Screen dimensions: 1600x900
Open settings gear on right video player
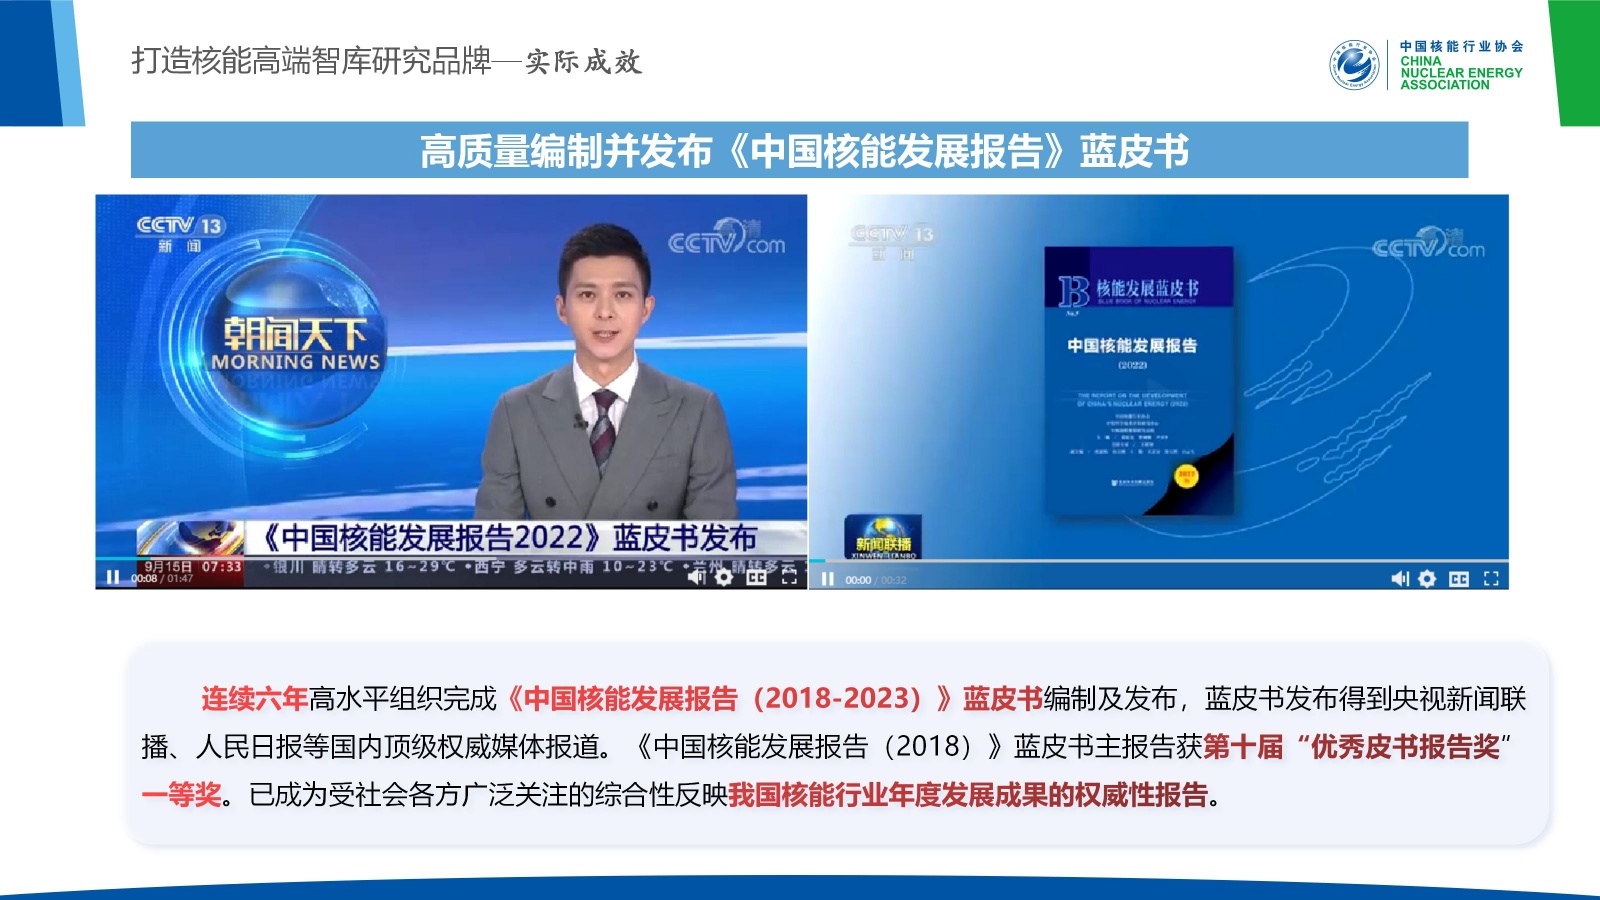1427,579
